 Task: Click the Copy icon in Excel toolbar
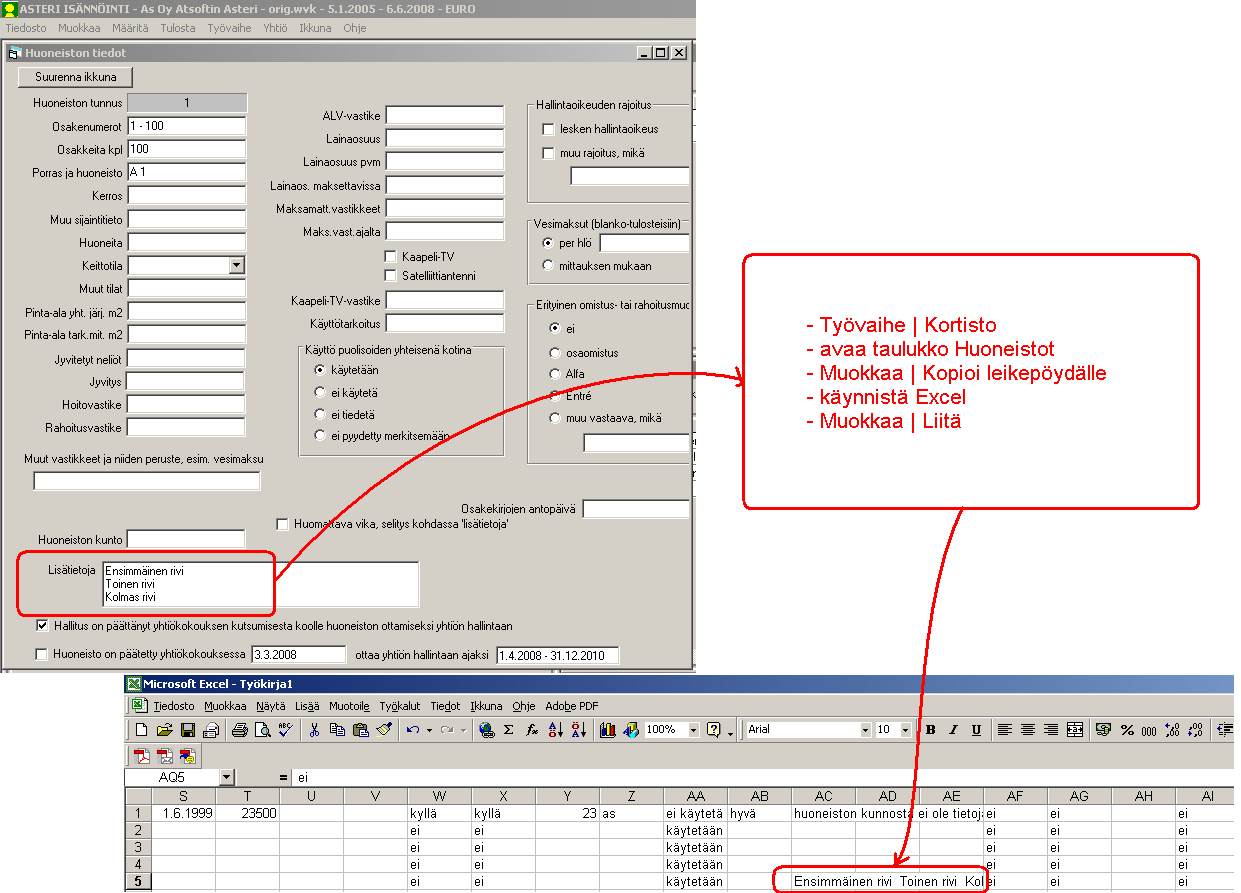click(337, 730)
